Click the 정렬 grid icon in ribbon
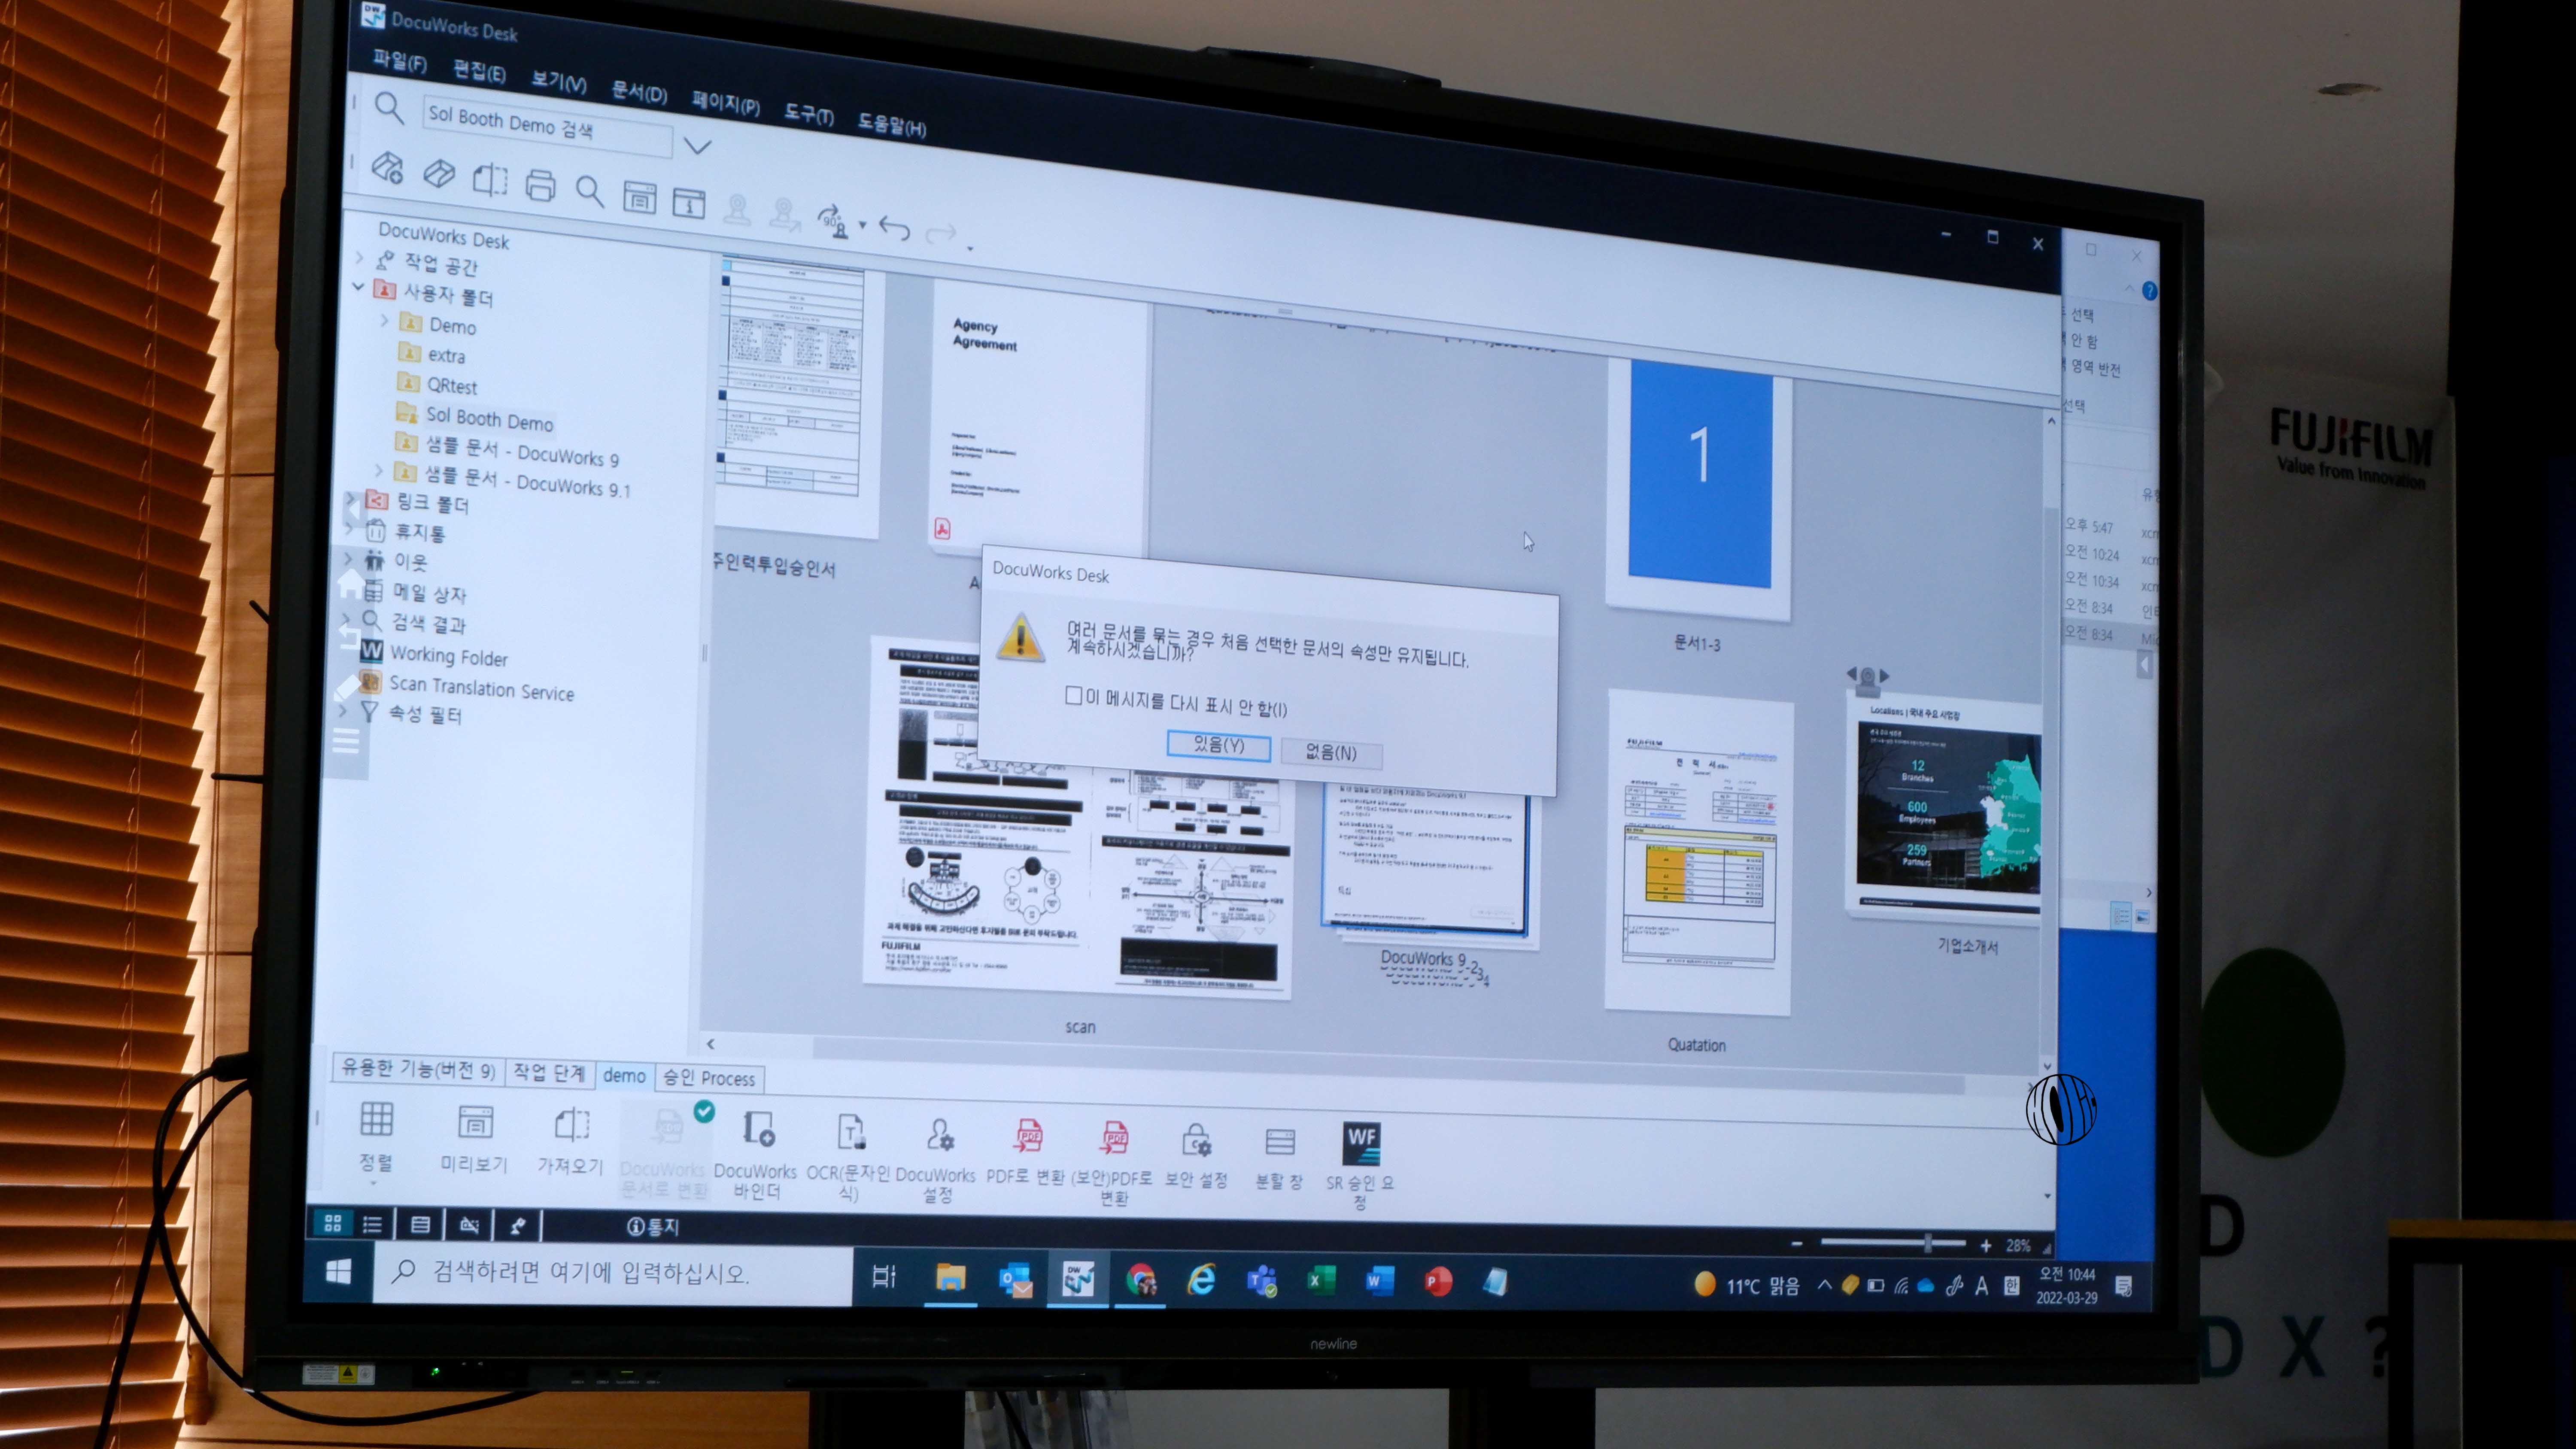Image resolution: width=2576 pixels, height=1449 pixels. pyautogui.click(x=376, y=1119)
